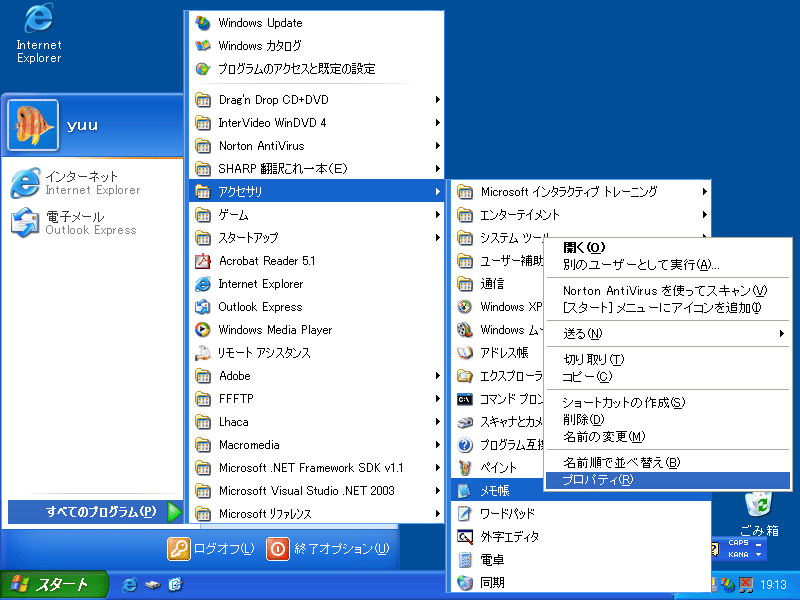Click the Acrobat Reader 5.1 icon

(203, 261)
